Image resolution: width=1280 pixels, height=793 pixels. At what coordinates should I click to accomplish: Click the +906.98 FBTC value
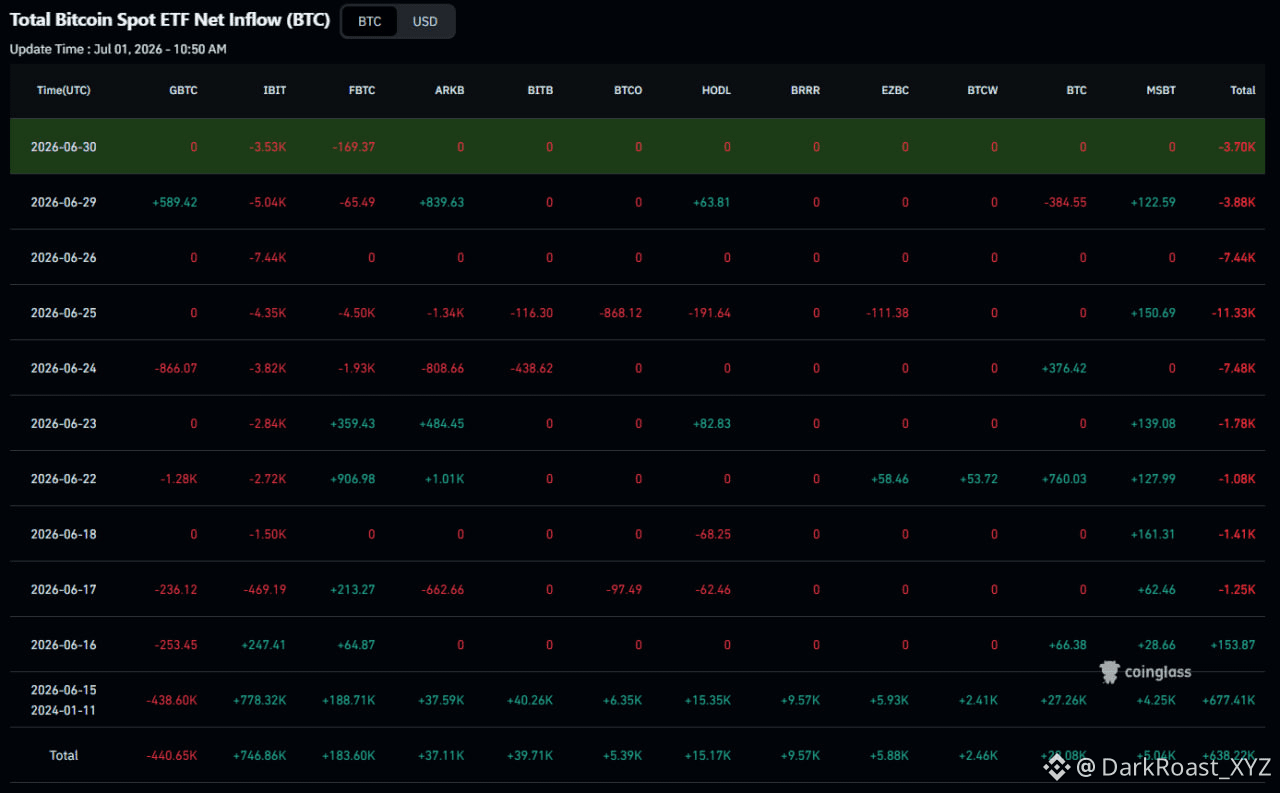[x=353, y=479]
